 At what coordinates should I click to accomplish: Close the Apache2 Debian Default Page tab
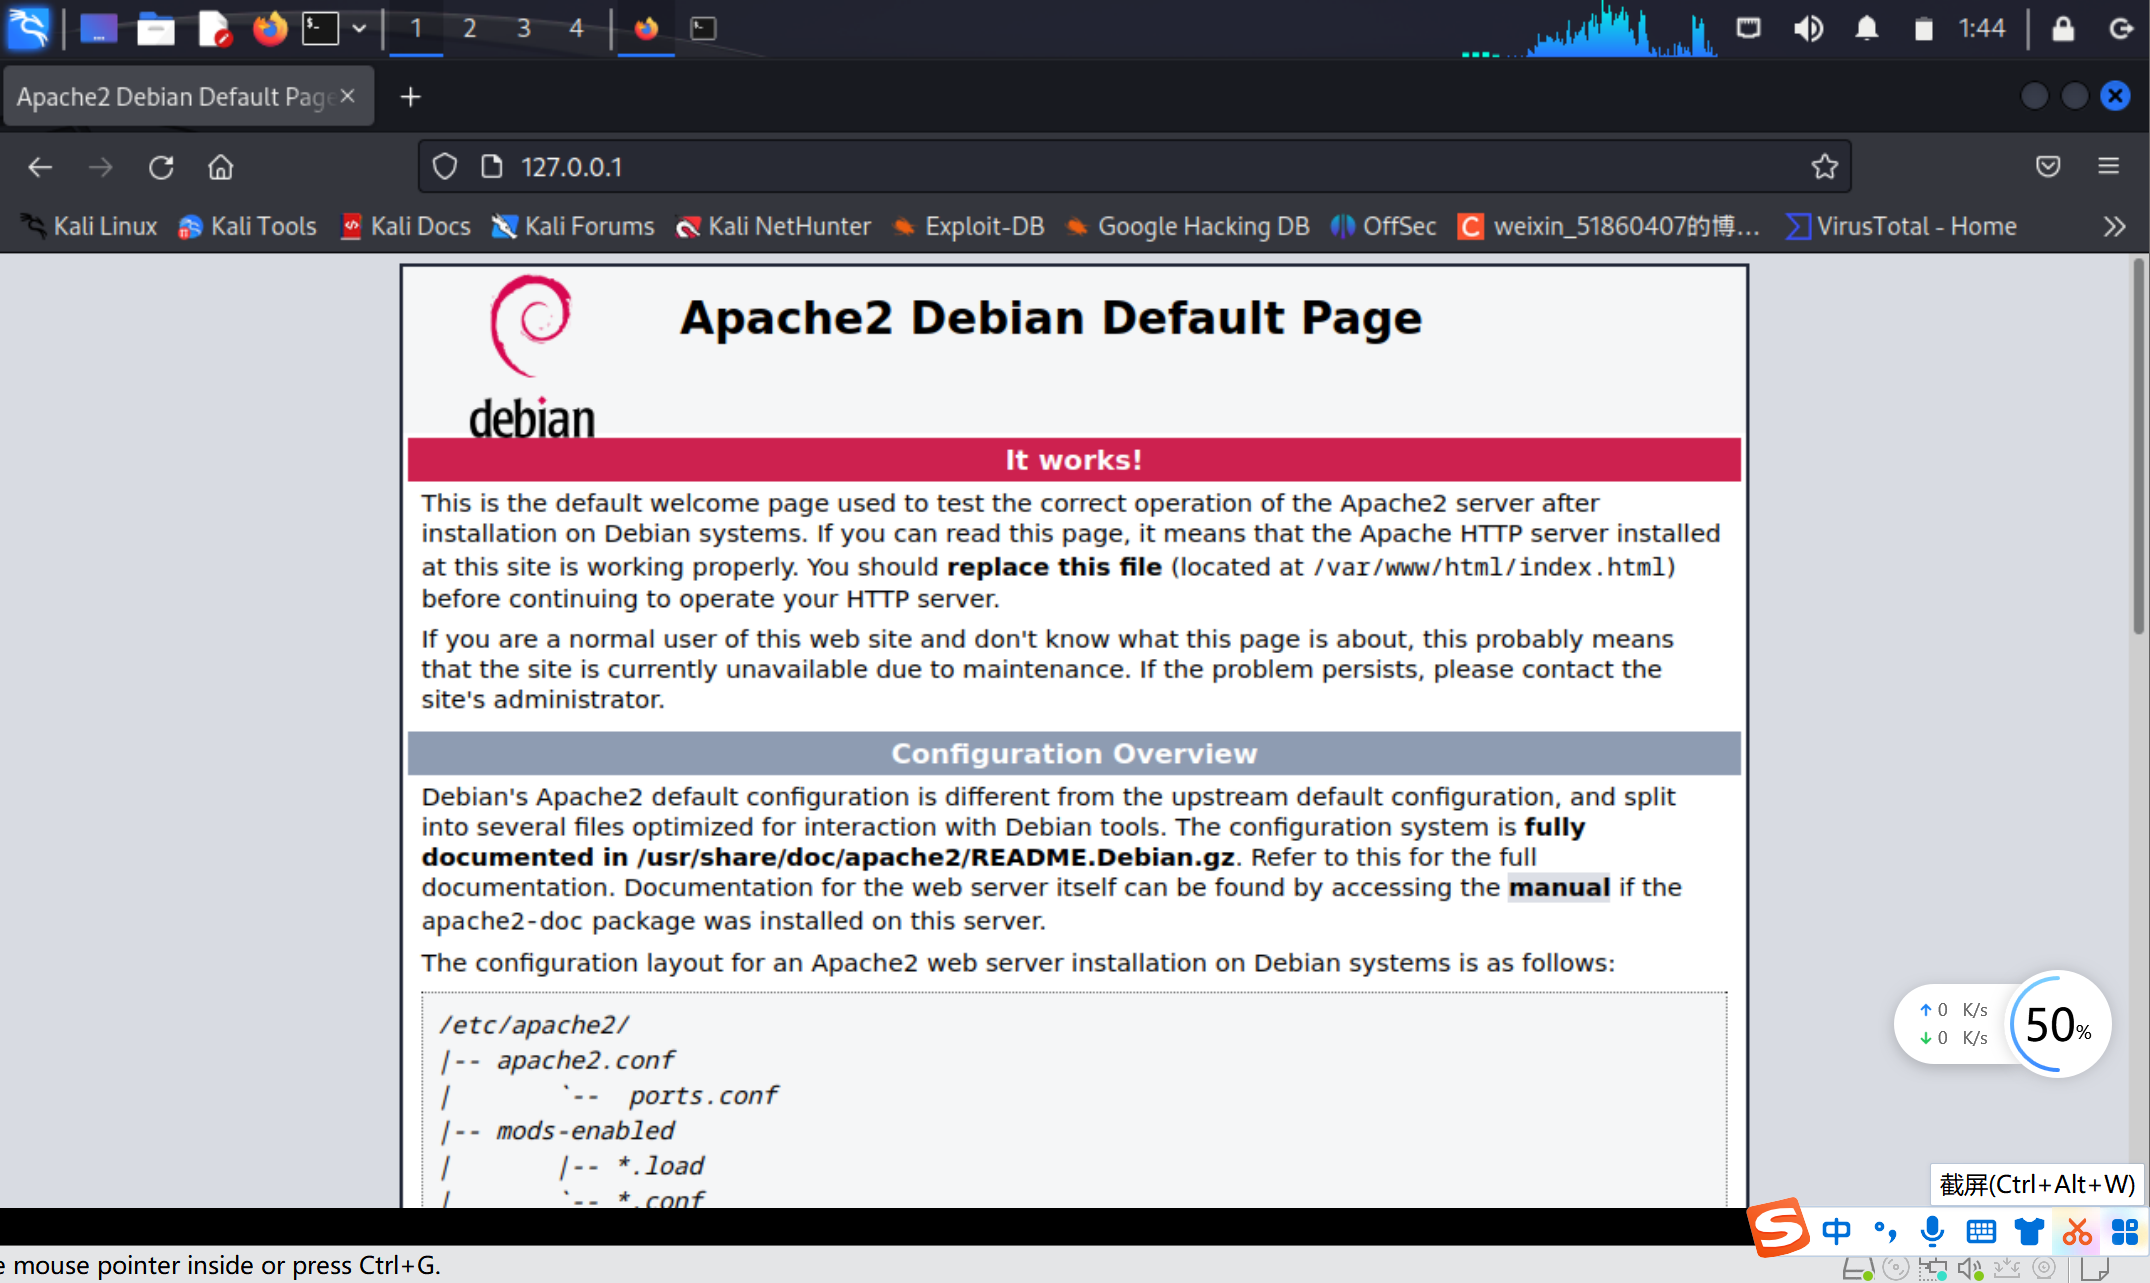coord(348,96)
